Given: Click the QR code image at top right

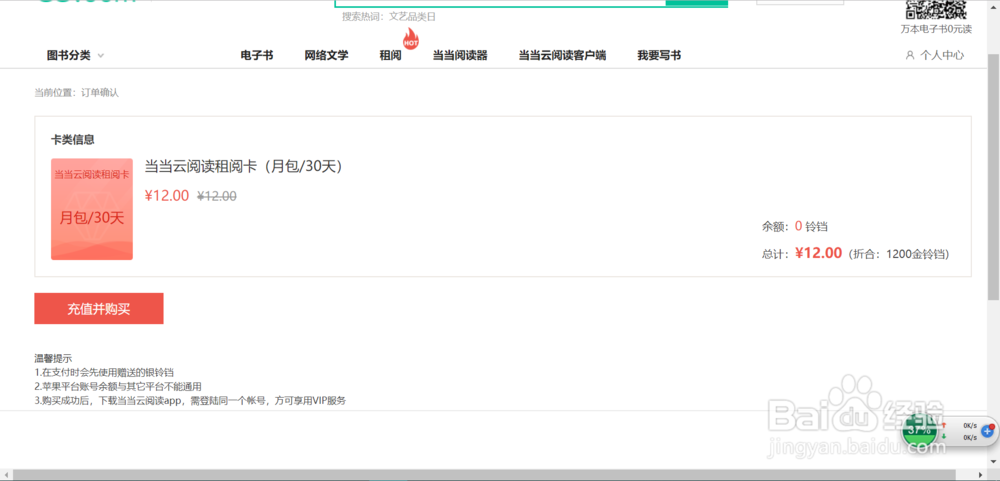Looking at the screenshot, I should point(936,10).
